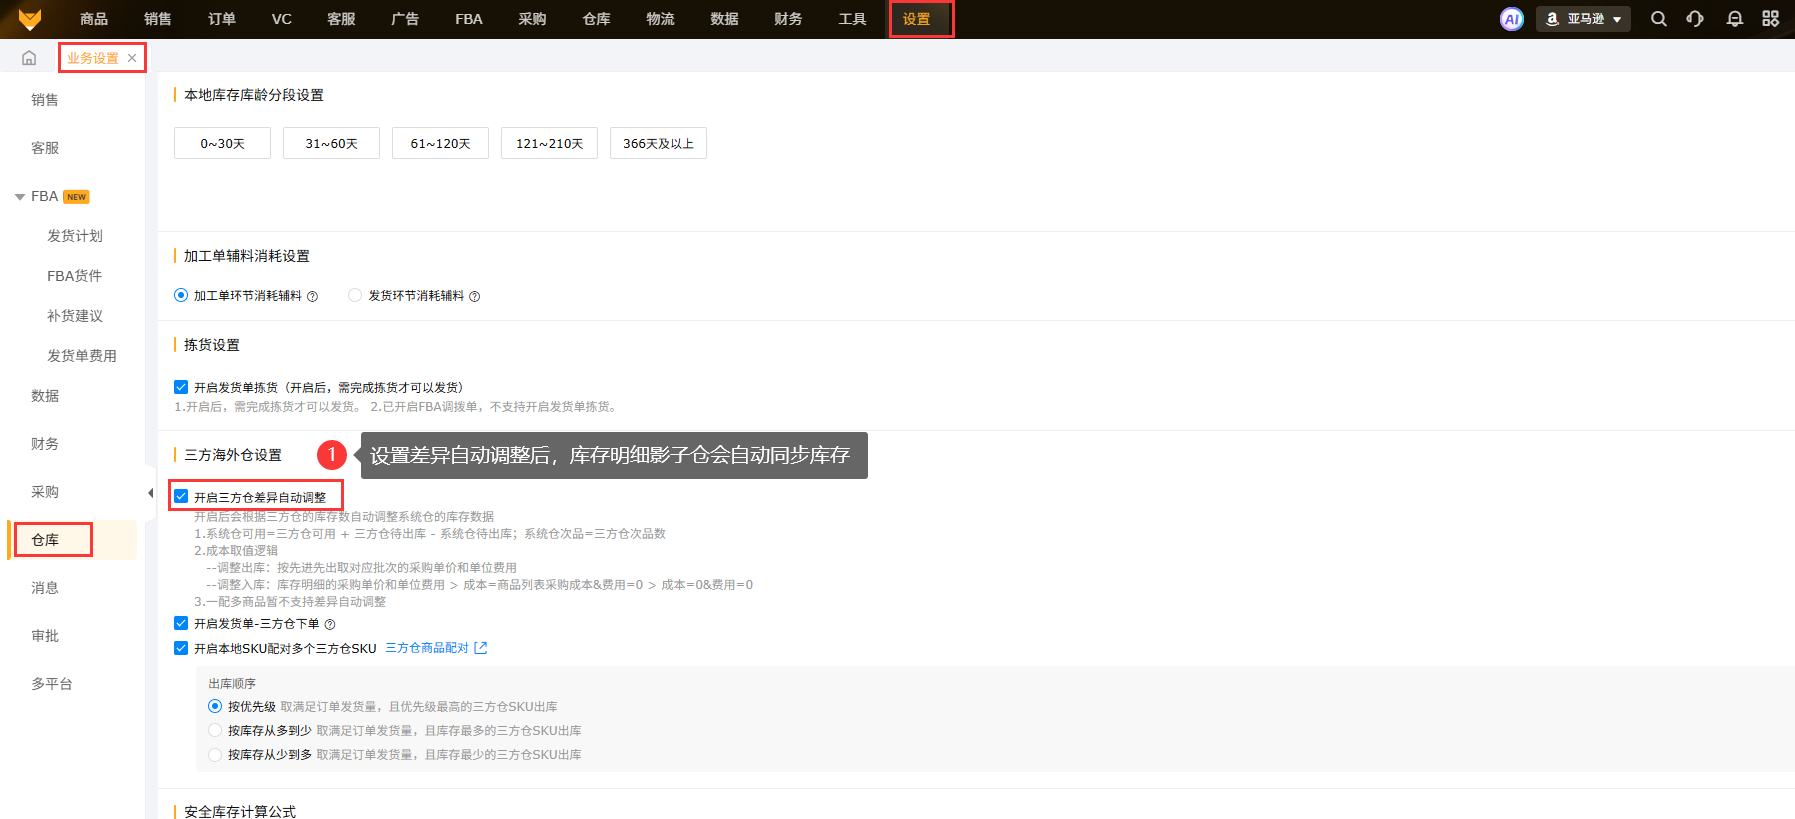Viewport: 1795px width, 819px height.
Task: Click help icon beside 发货环节消耗辅料
Action: [x=475, y=296]
